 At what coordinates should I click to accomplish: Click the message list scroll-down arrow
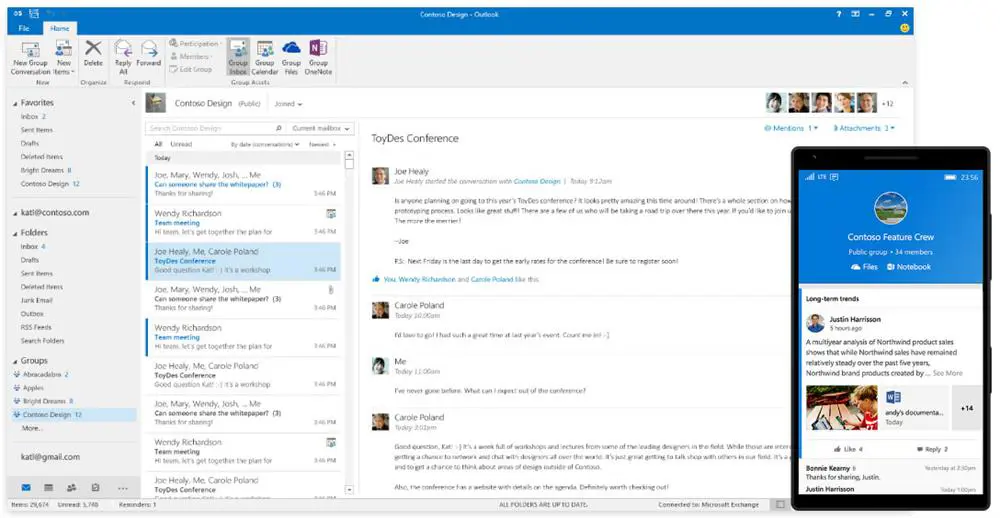point(349,490)
